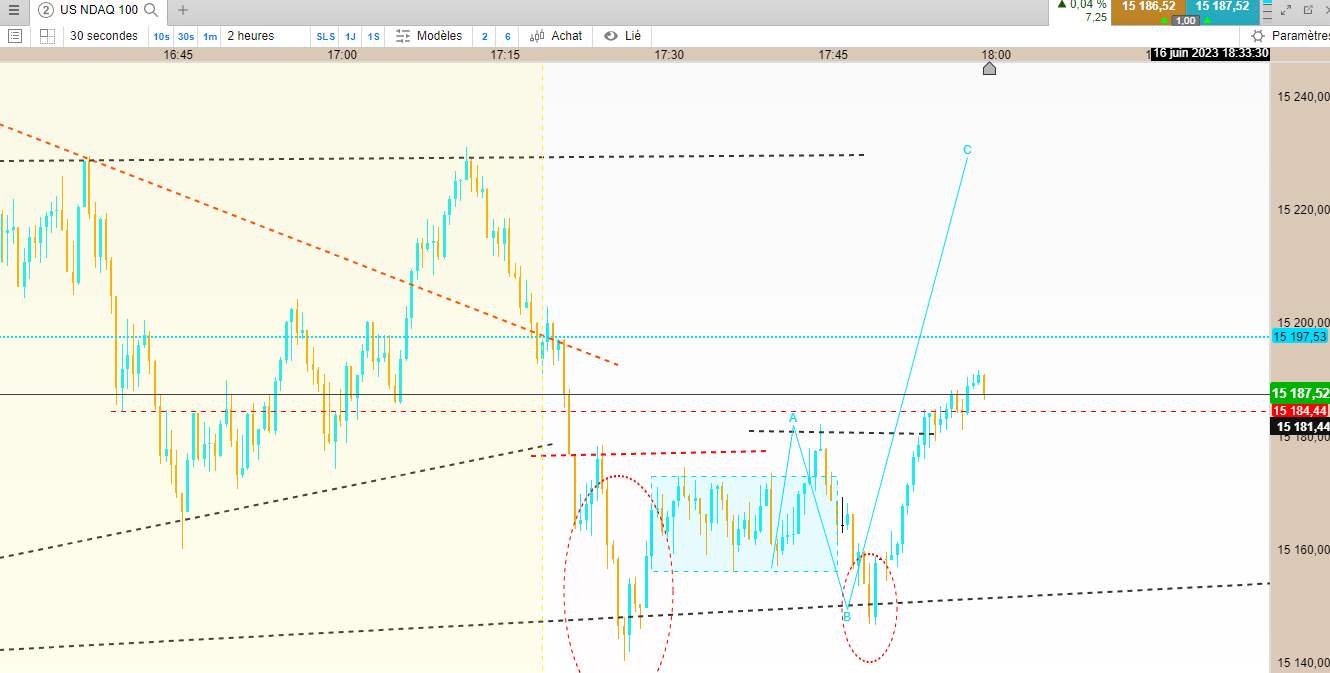Expand the Achat order dropdown
Viewport: 1330px width, 673px height.
pos(556,36)
